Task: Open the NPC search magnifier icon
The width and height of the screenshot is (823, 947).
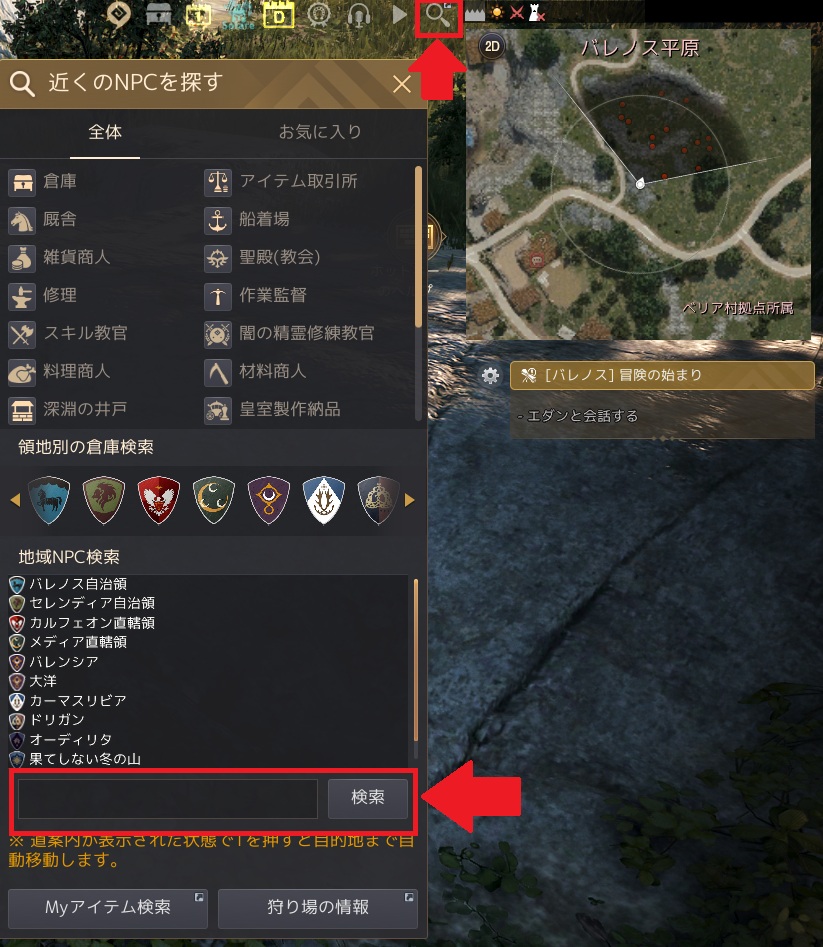Action: (438, 16)
